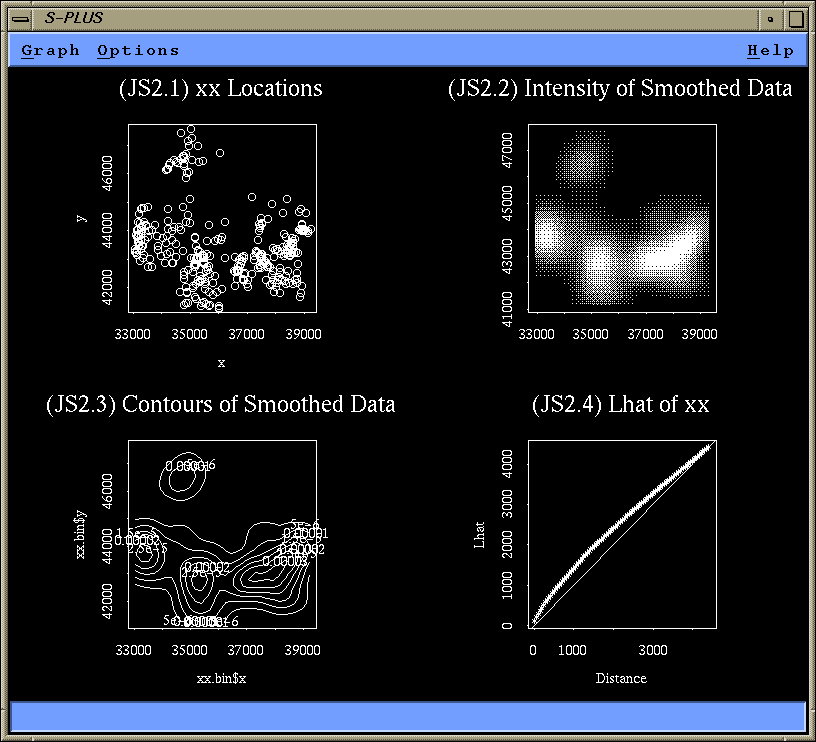The image size is (816, 742).
Task: Open the Help menu
Action: pyautogui.click(x=770, y=50)
